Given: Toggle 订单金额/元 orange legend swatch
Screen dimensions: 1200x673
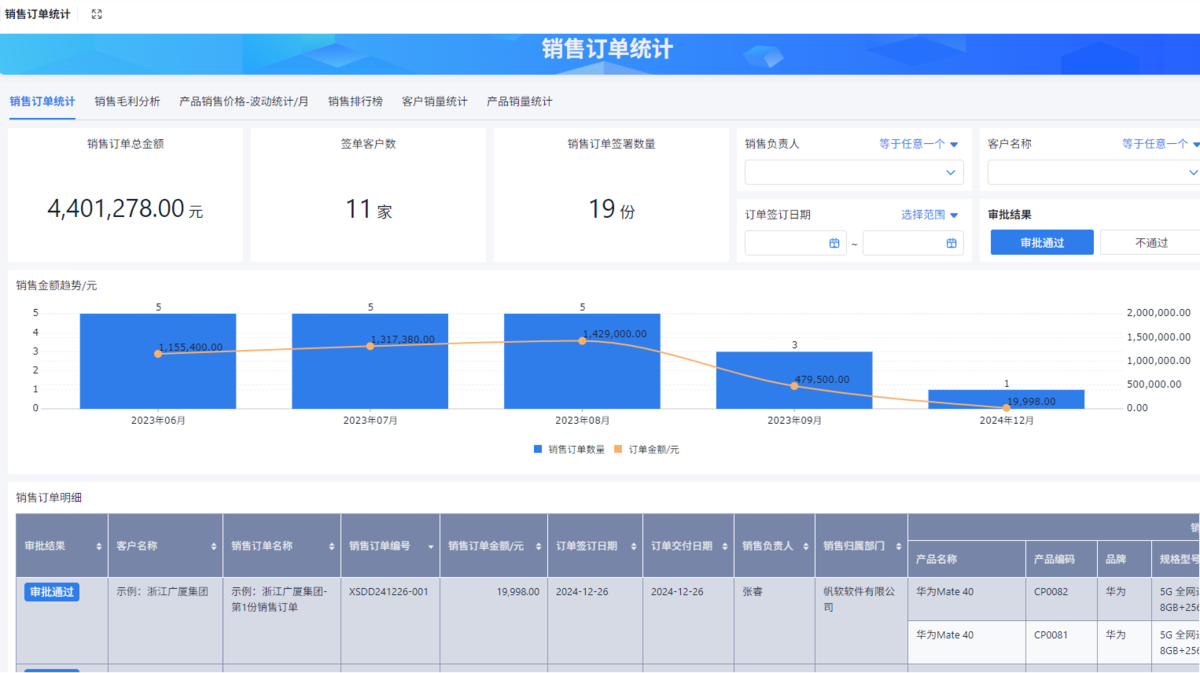Looking at the screenshot, I should 618,450.
